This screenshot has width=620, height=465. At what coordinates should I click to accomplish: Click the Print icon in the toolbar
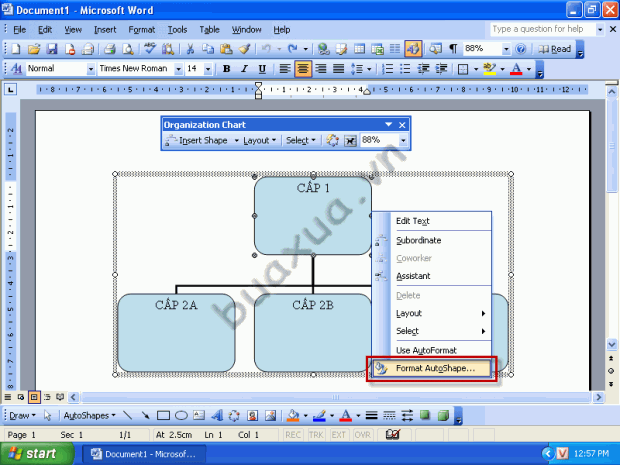[x=109, y=49]
